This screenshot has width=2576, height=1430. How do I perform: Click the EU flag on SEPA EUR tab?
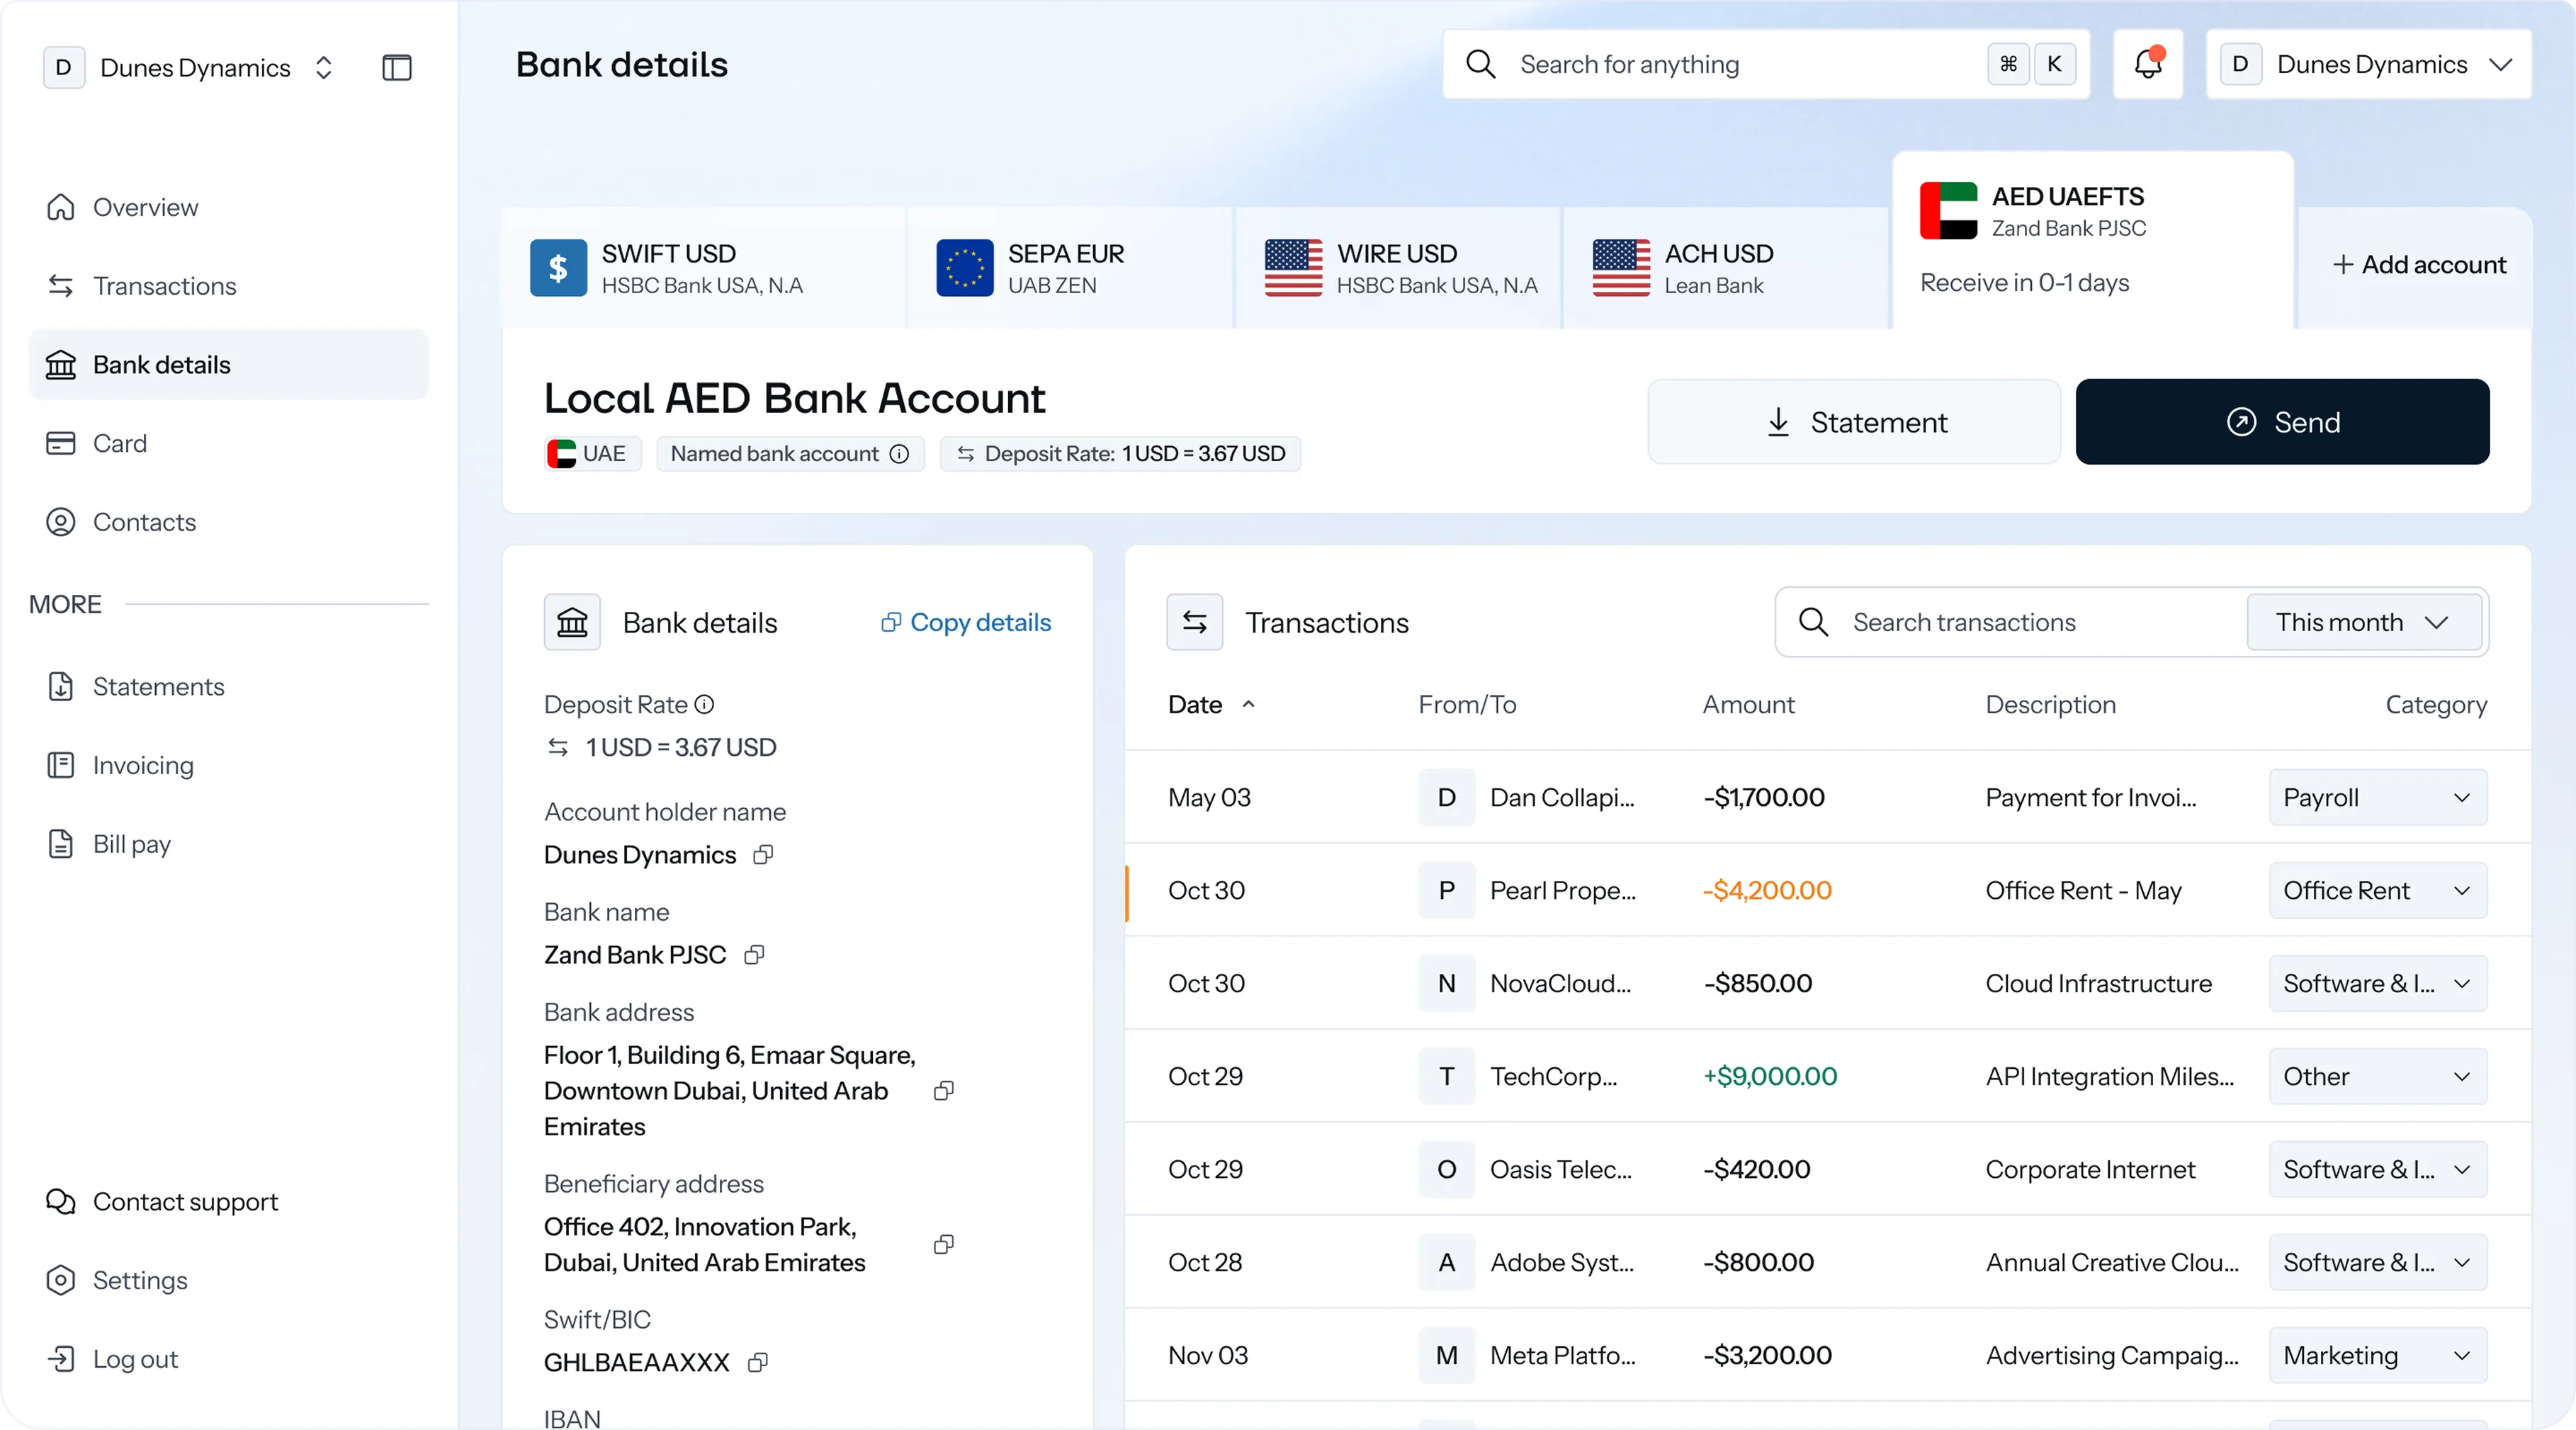pyautogui.click(x=964, y=268)
